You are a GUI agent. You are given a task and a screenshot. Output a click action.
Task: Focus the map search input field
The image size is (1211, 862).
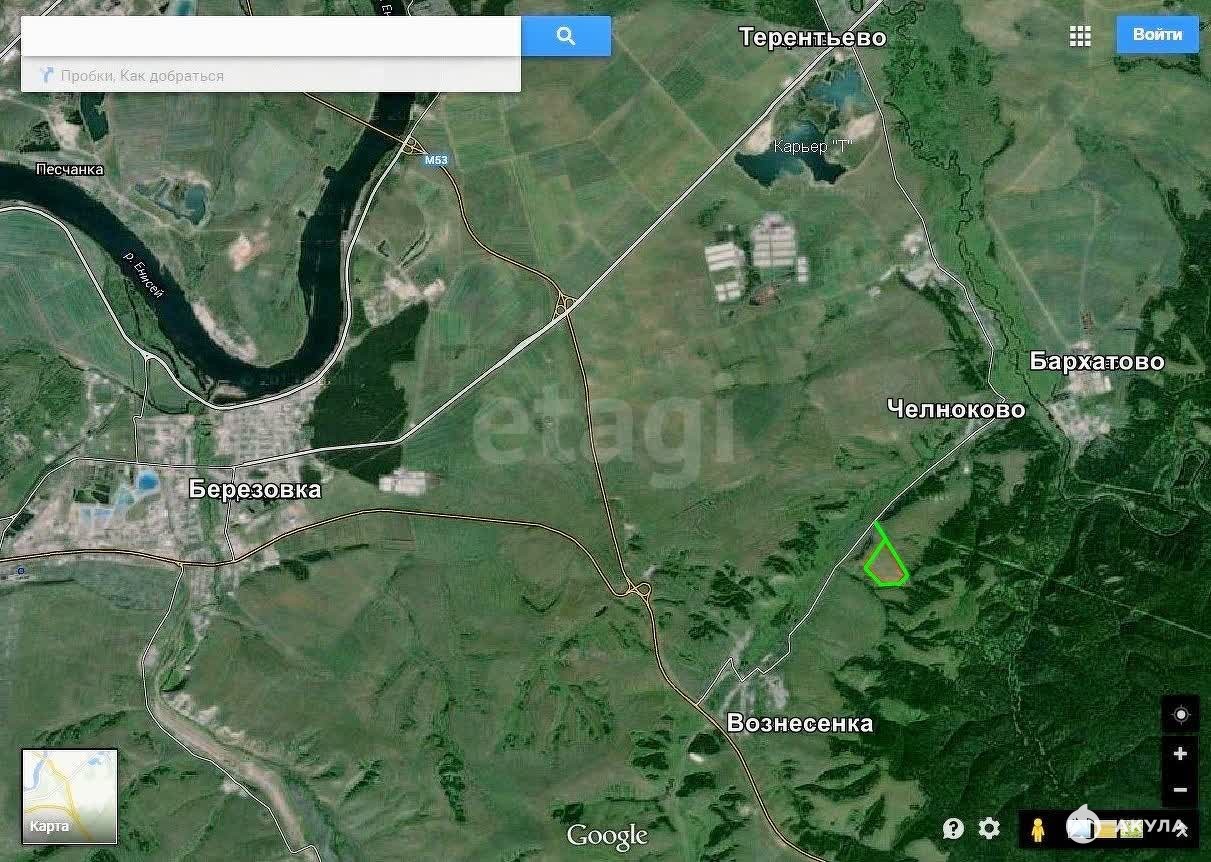[x=271, y=36]
